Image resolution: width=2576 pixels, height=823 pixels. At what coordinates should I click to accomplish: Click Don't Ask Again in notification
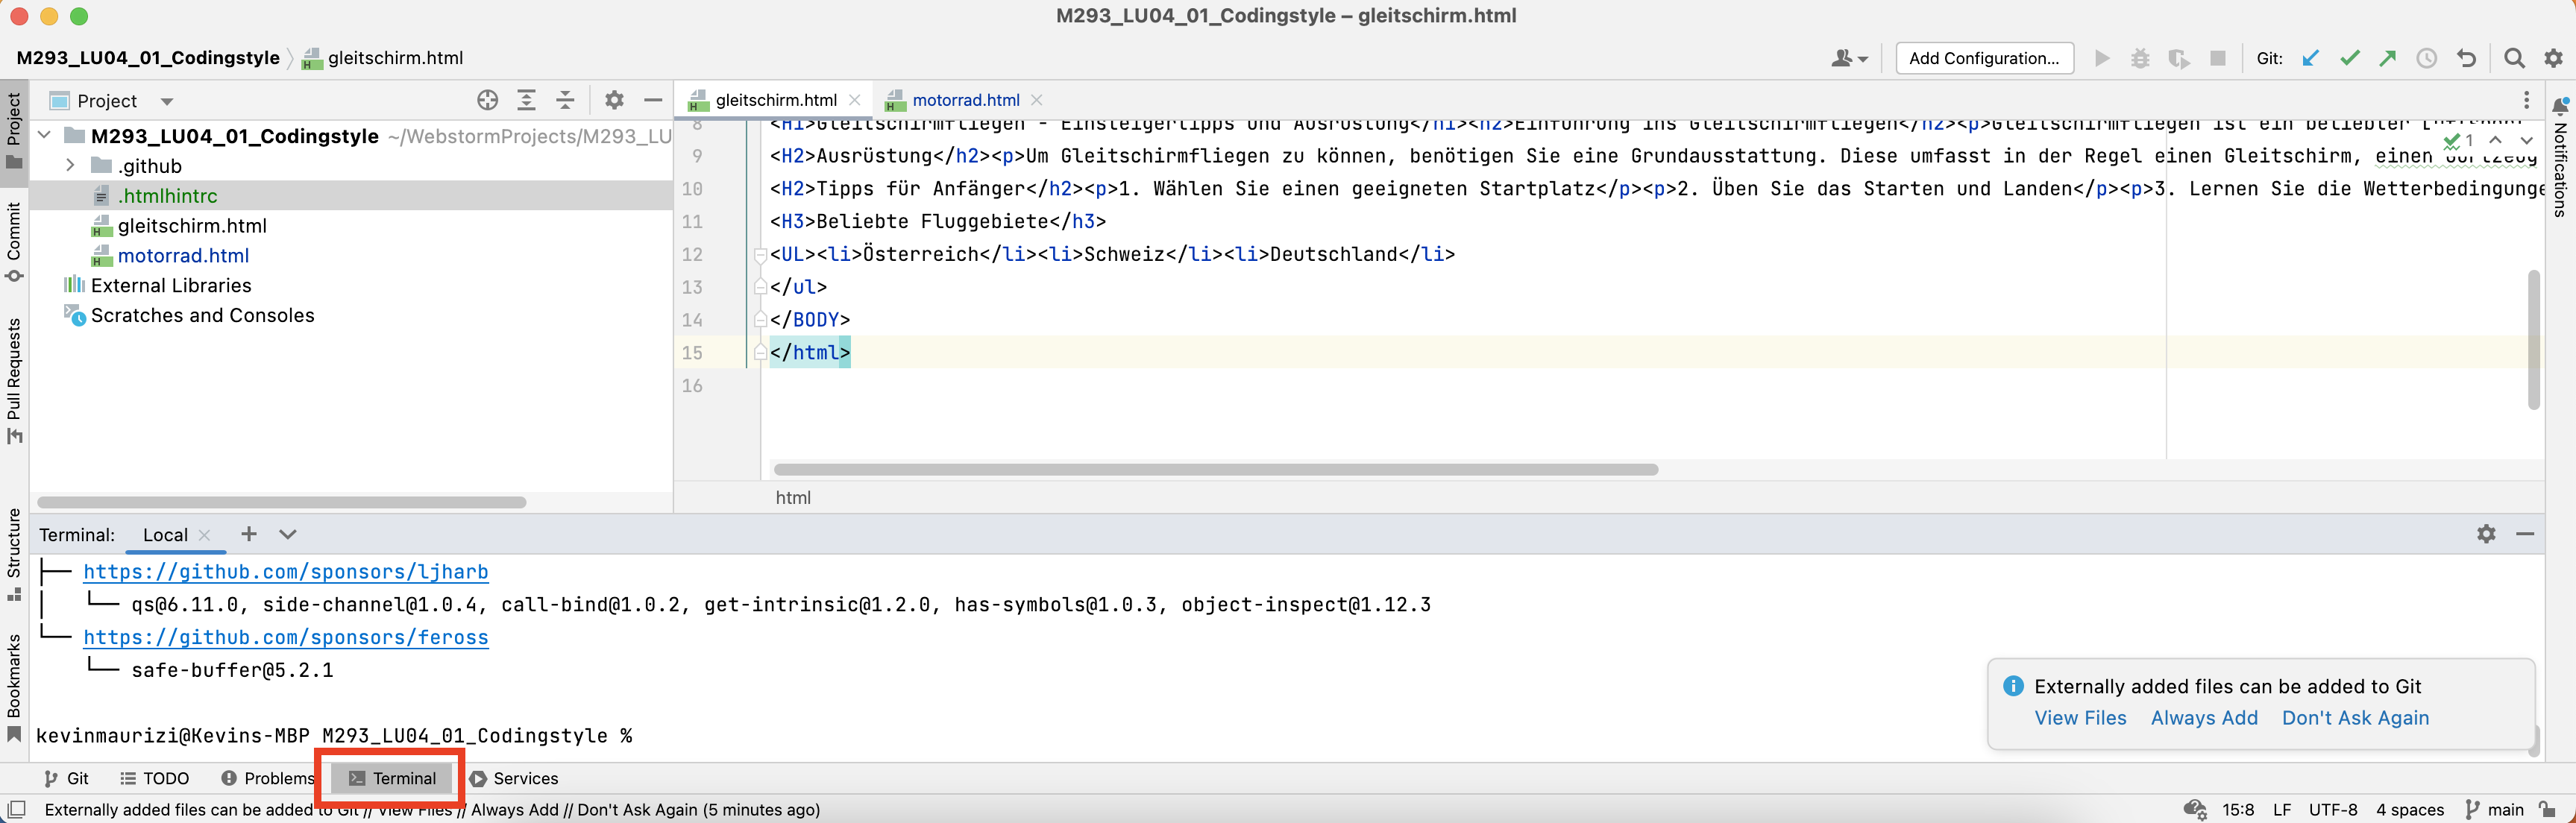2355,717
